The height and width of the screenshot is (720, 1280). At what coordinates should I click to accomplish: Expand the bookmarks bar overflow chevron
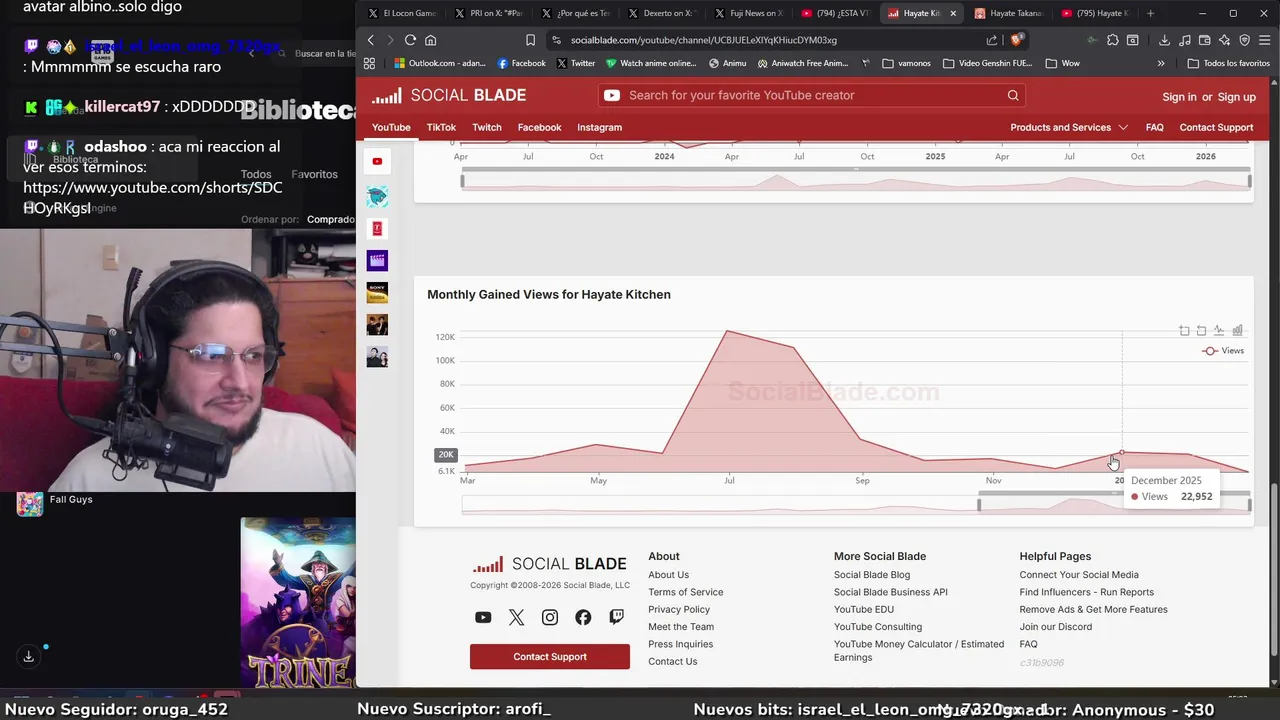pyautogui.click(x=1161, y=63)
